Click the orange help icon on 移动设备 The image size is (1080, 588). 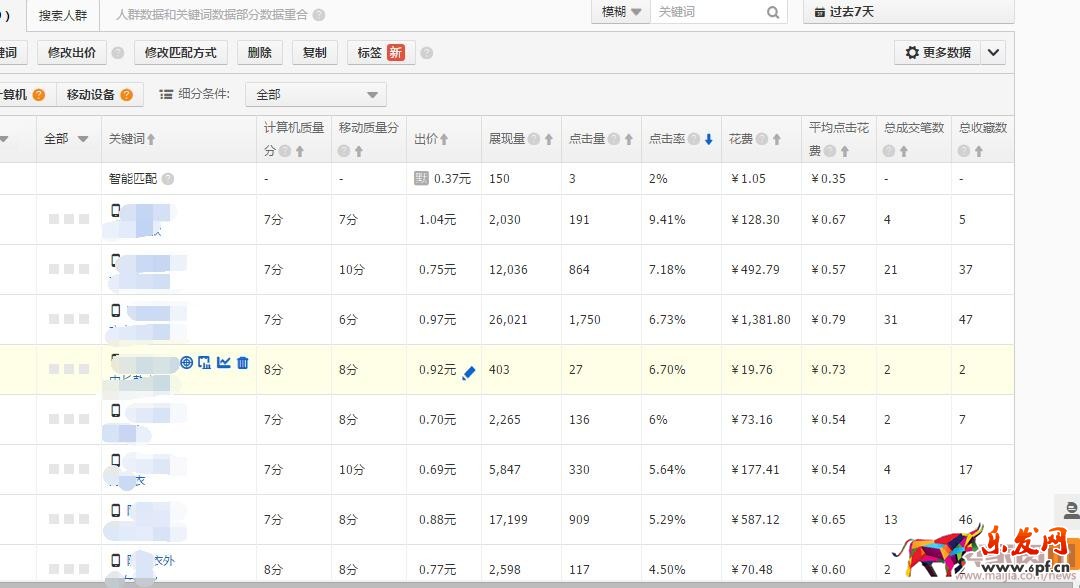click(x=127, y=95)
